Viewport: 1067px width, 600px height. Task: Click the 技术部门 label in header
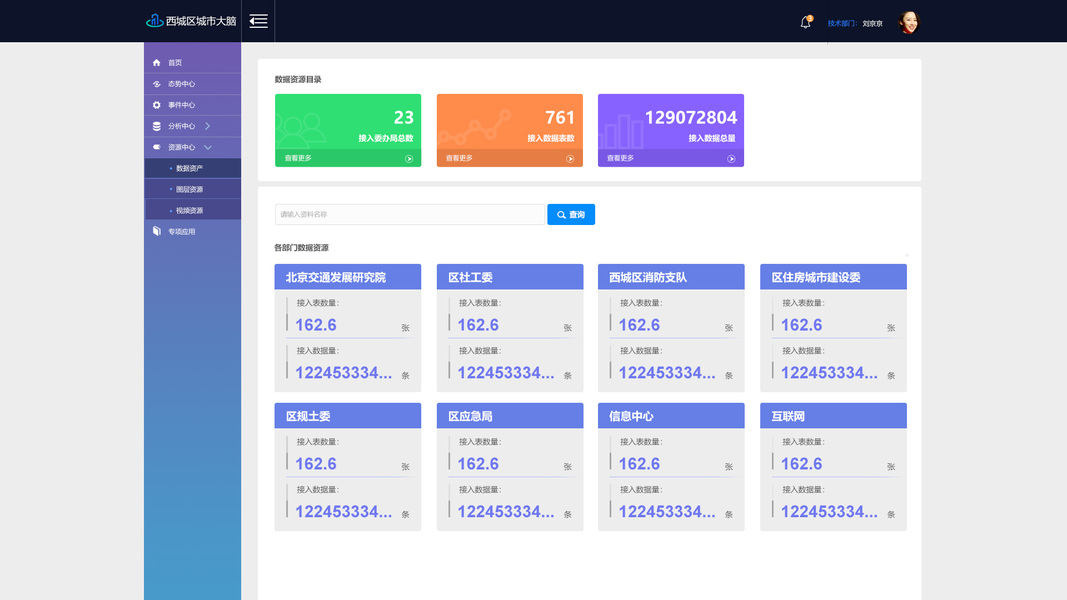coord(842,23)
